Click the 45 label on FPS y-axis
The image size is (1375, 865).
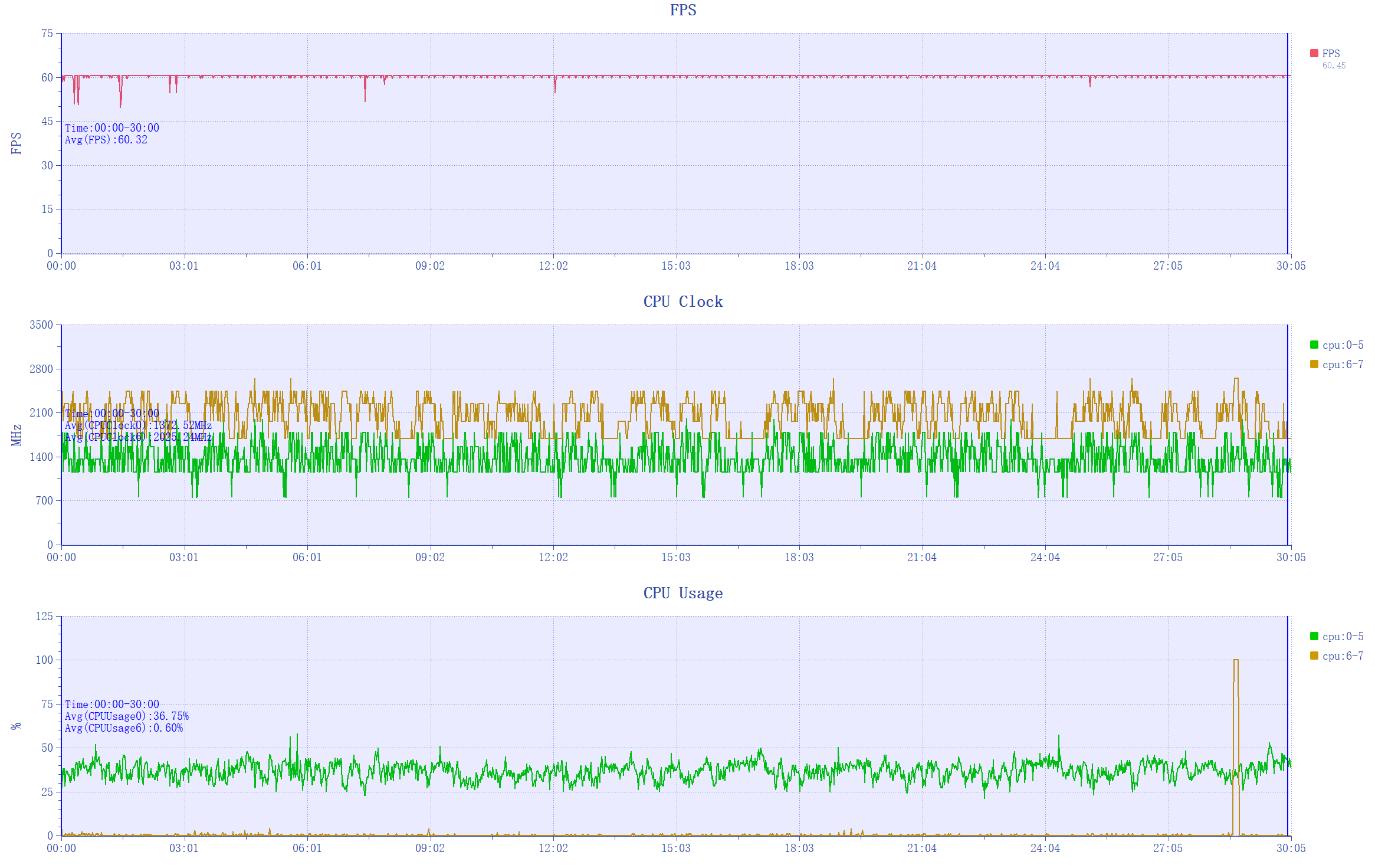47,122
